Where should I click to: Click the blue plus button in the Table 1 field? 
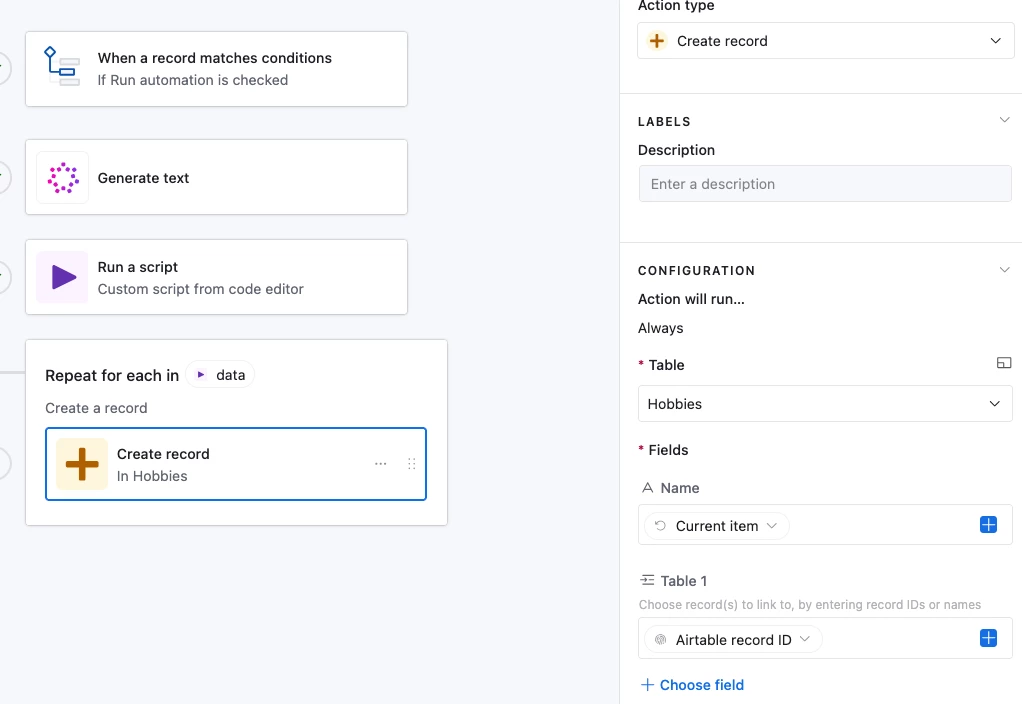coord(988,639)
